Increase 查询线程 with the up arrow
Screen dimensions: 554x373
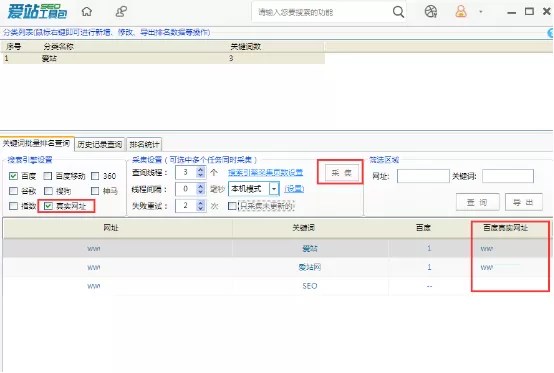[x=201, y=170]
